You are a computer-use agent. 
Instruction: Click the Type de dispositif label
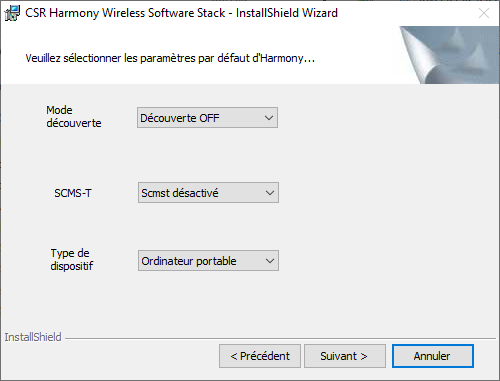[x=72, y=259]
